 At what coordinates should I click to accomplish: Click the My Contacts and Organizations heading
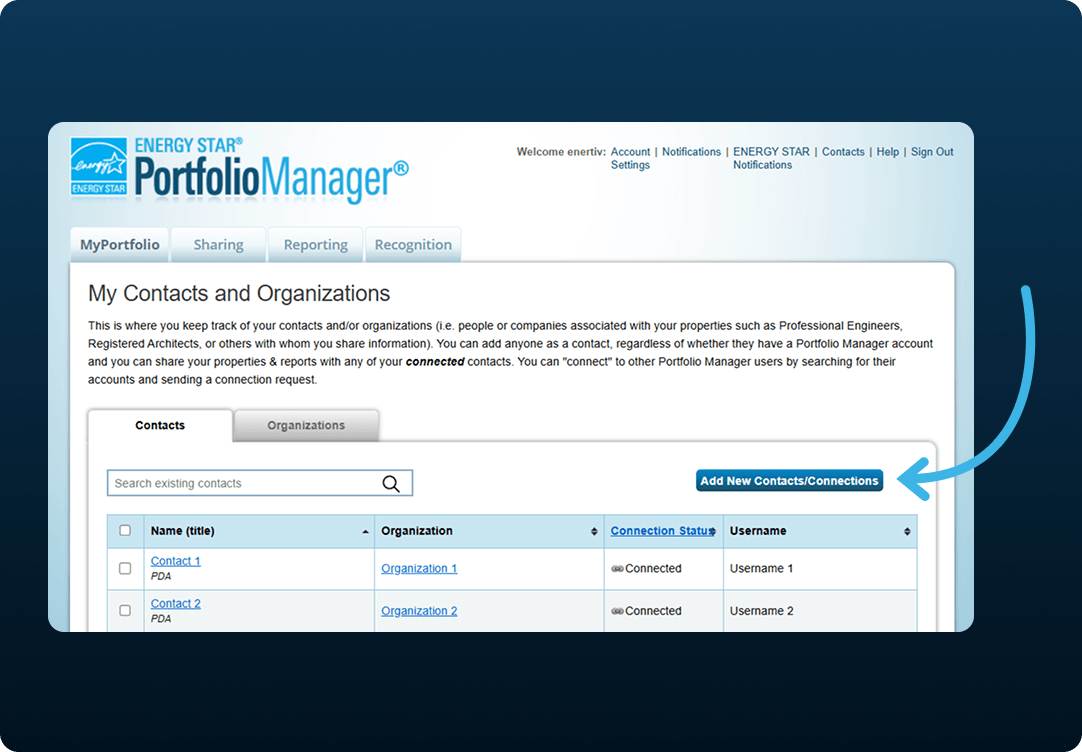[239, 294]
